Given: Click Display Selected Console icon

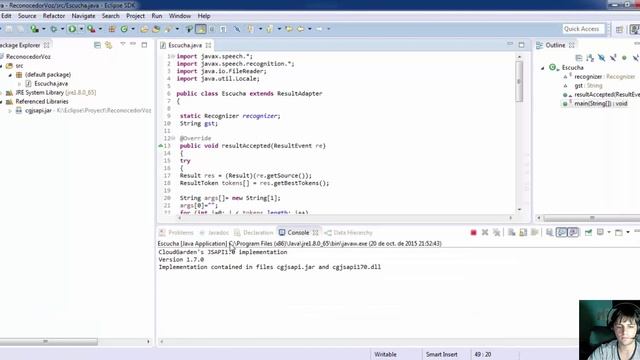Looking at the screenshot, I should click(x=600, y=233).
